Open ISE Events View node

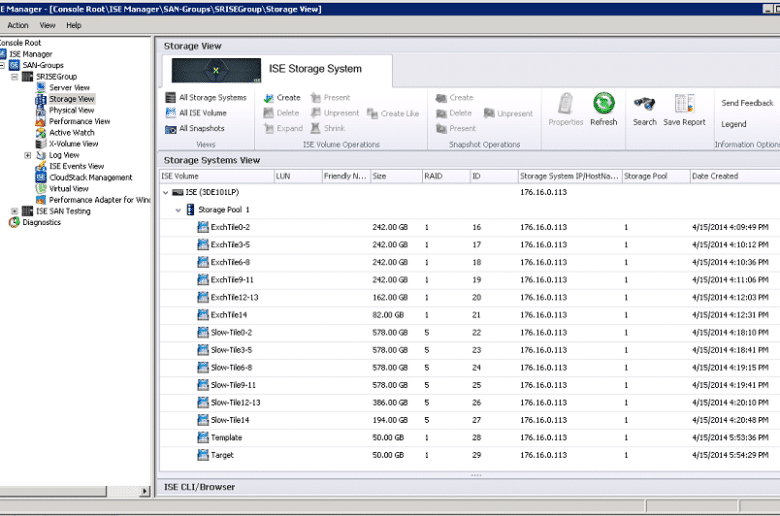(x=77, y=166)
